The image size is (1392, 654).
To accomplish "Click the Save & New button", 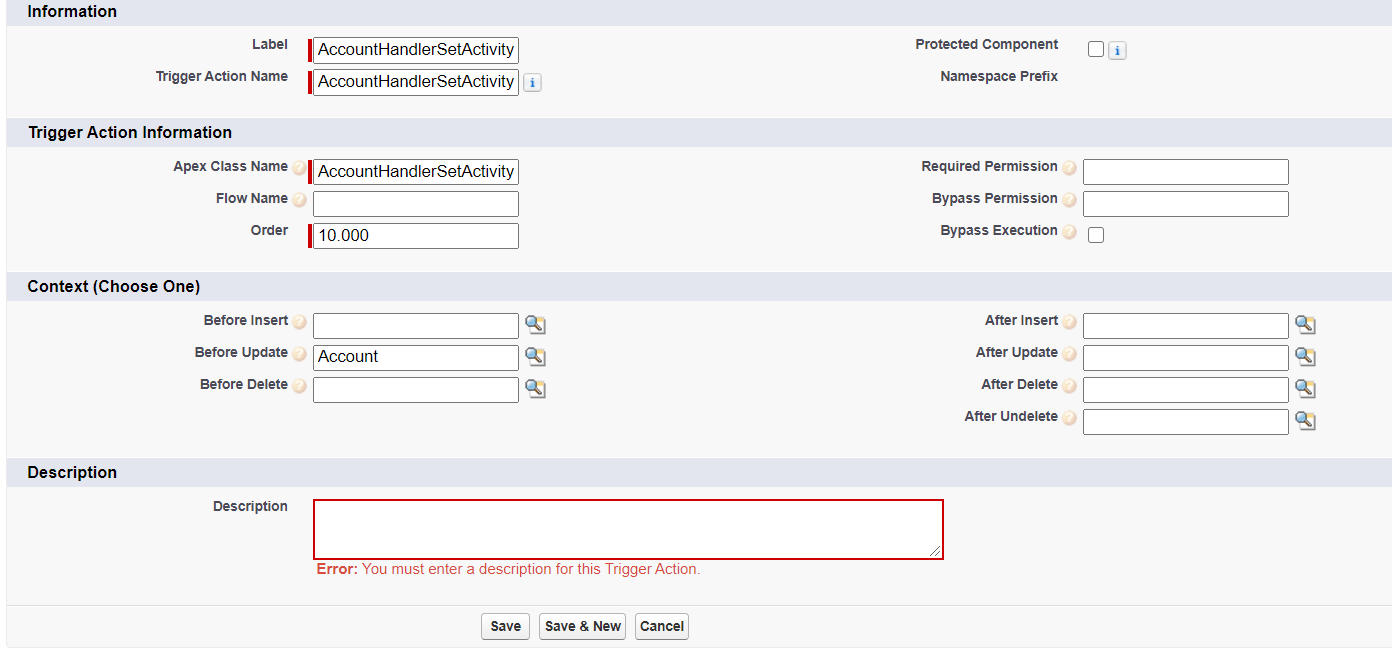I will (582, 626).
